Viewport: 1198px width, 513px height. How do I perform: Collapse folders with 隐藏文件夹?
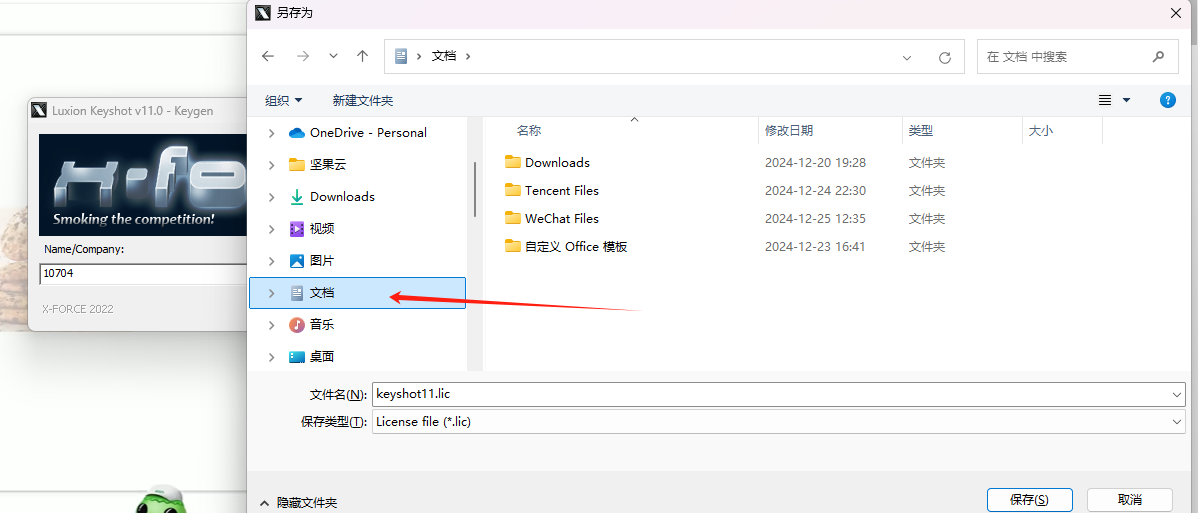pyautogui.click(x=298, y=502)
